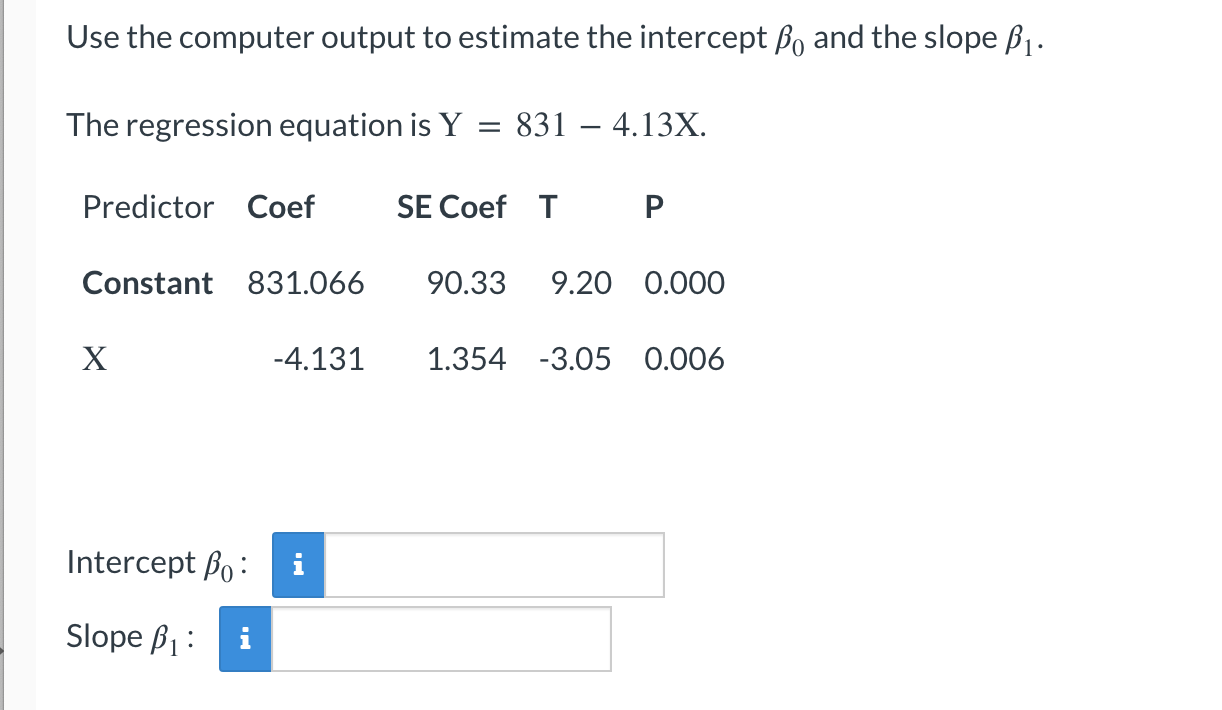The width and height of the screenshot is (1222, 710).
Task: Click the SE Coef column header
Action: point(451,207)
